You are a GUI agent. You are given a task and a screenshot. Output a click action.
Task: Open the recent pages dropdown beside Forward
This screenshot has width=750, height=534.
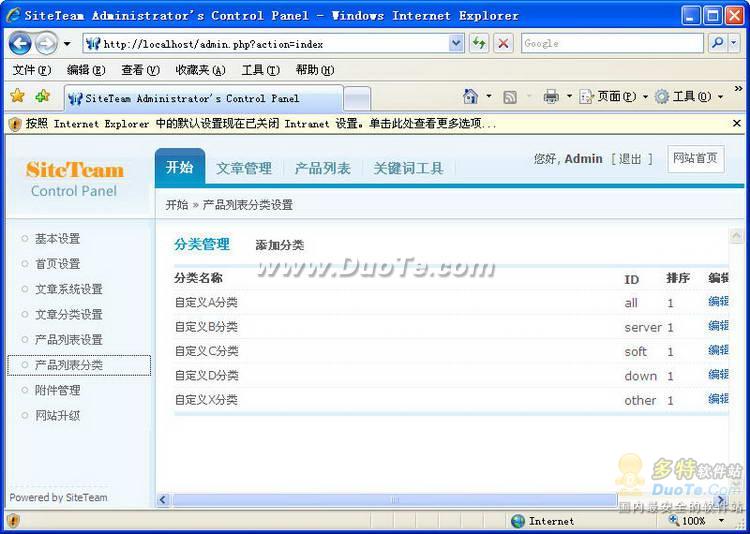click(67, 44)
